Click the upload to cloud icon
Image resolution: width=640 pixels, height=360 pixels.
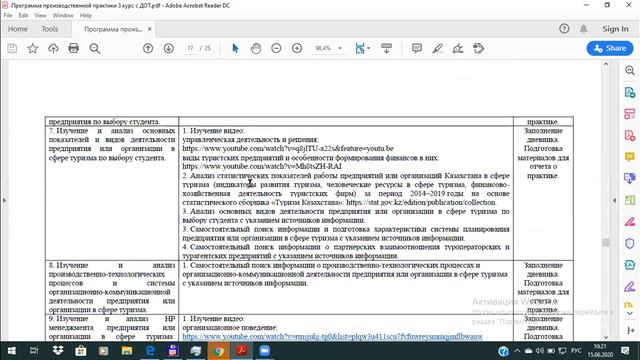coord(53,49)
